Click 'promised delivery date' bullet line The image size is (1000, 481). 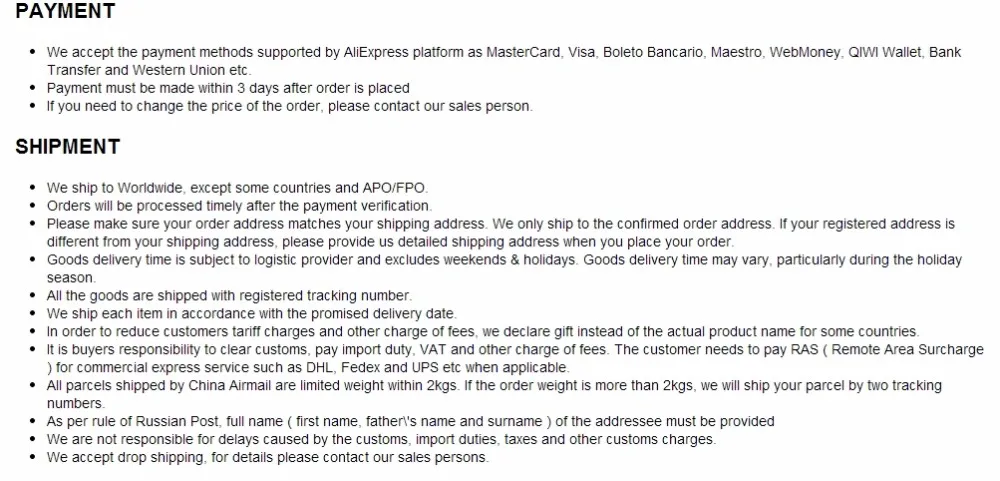[x=252, y=314]
